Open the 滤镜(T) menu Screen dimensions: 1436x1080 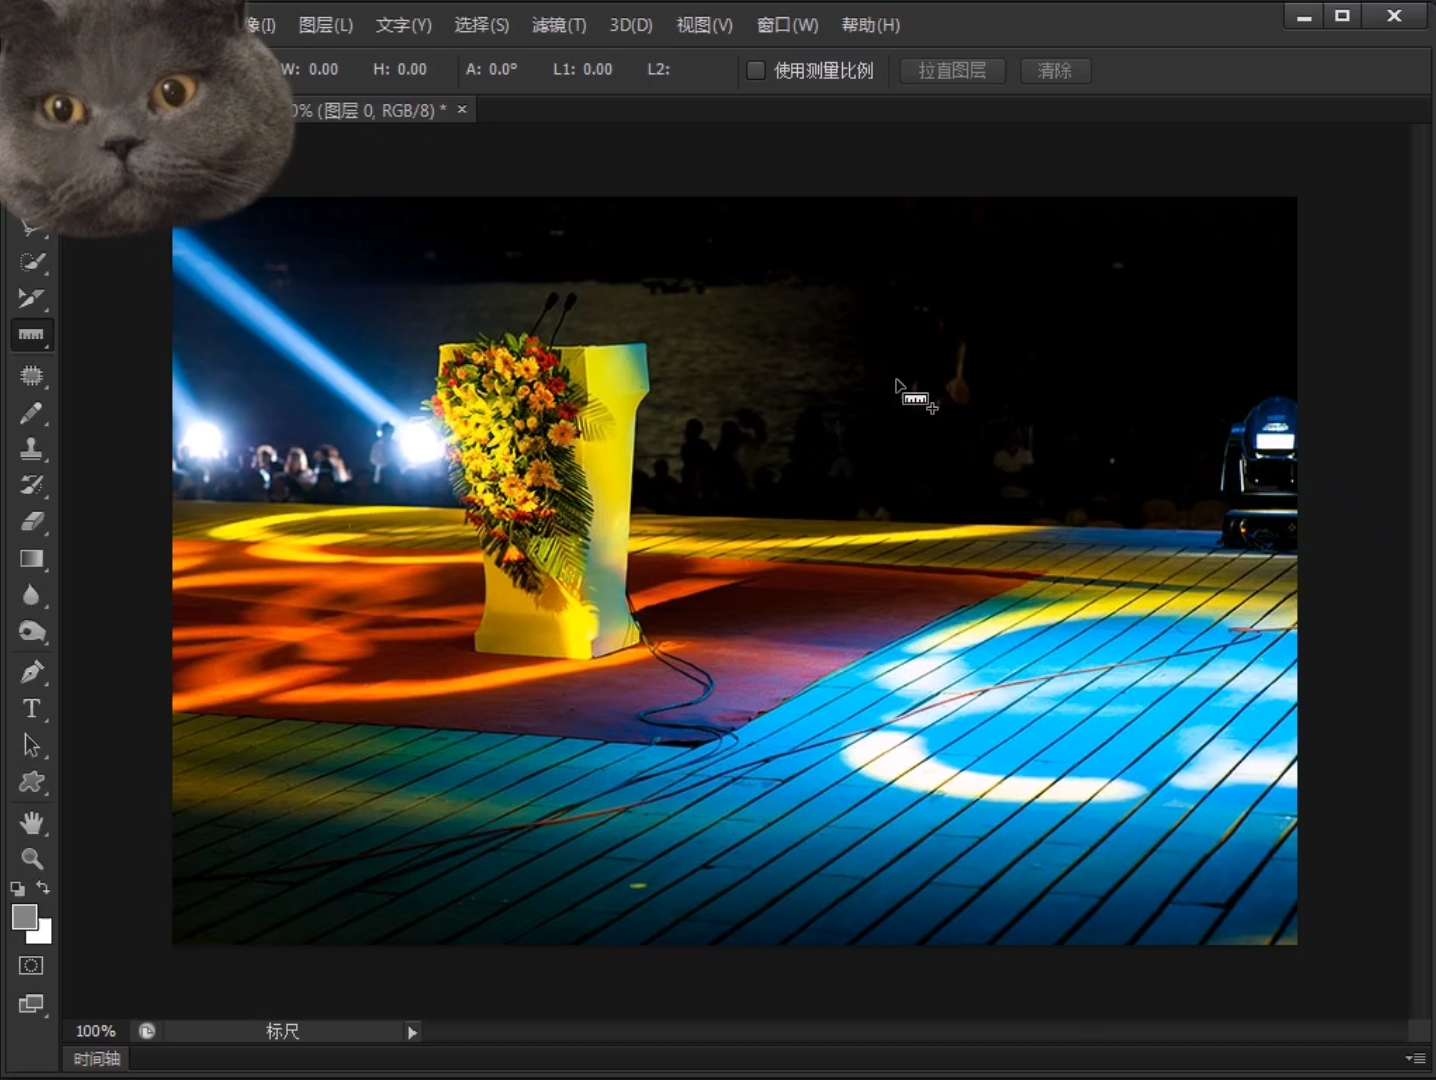(x=559, y=25)
